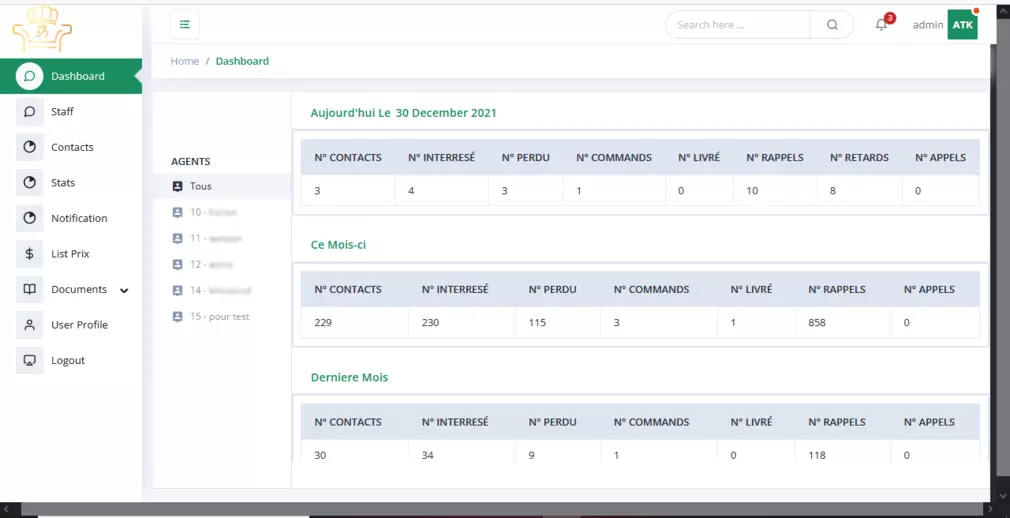Screen dimensions: 1010x518
Task: Open the Stats menu item
Action: [x=63, y=183]
